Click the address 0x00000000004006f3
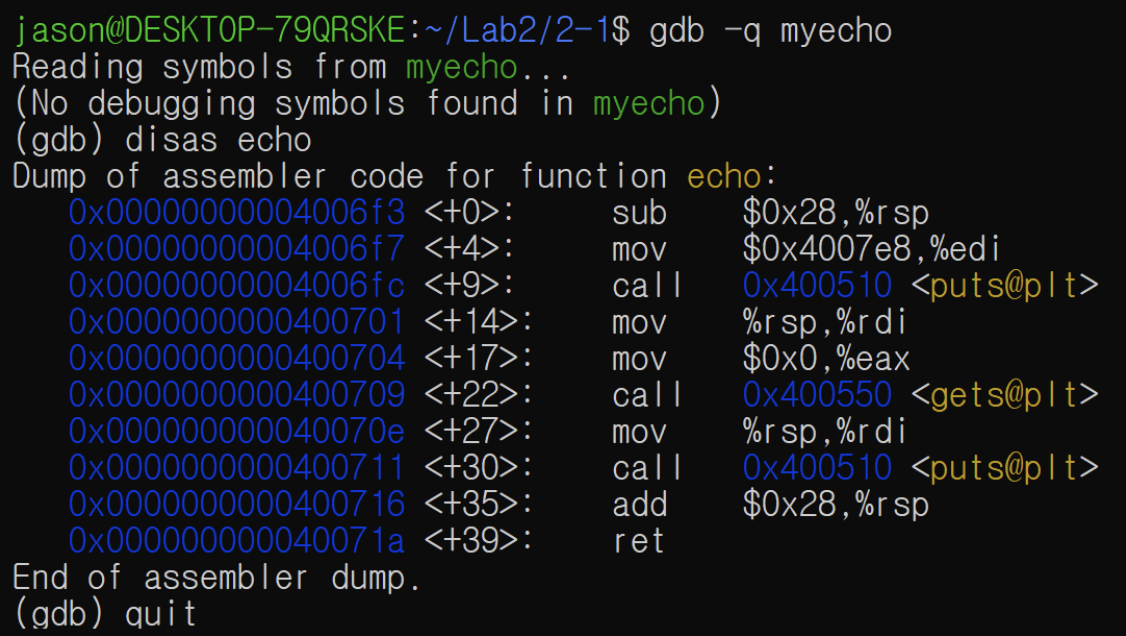 point(237,213)
